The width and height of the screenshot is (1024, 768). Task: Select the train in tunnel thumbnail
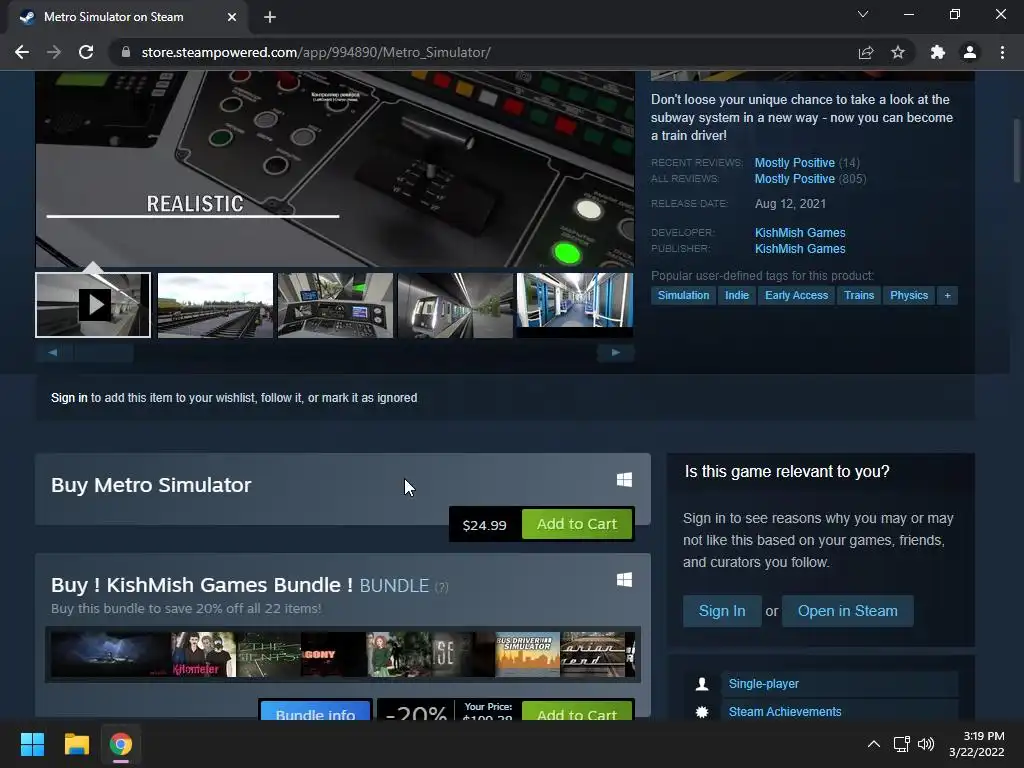456,305
